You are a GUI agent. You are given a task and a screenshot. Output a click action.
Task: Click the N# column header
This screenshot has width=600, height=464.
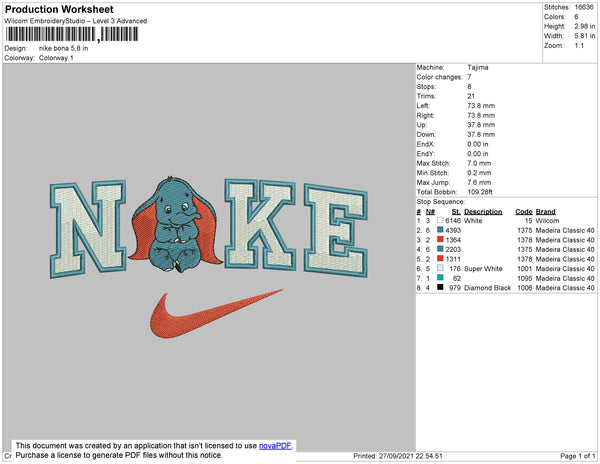click(430, 212)
